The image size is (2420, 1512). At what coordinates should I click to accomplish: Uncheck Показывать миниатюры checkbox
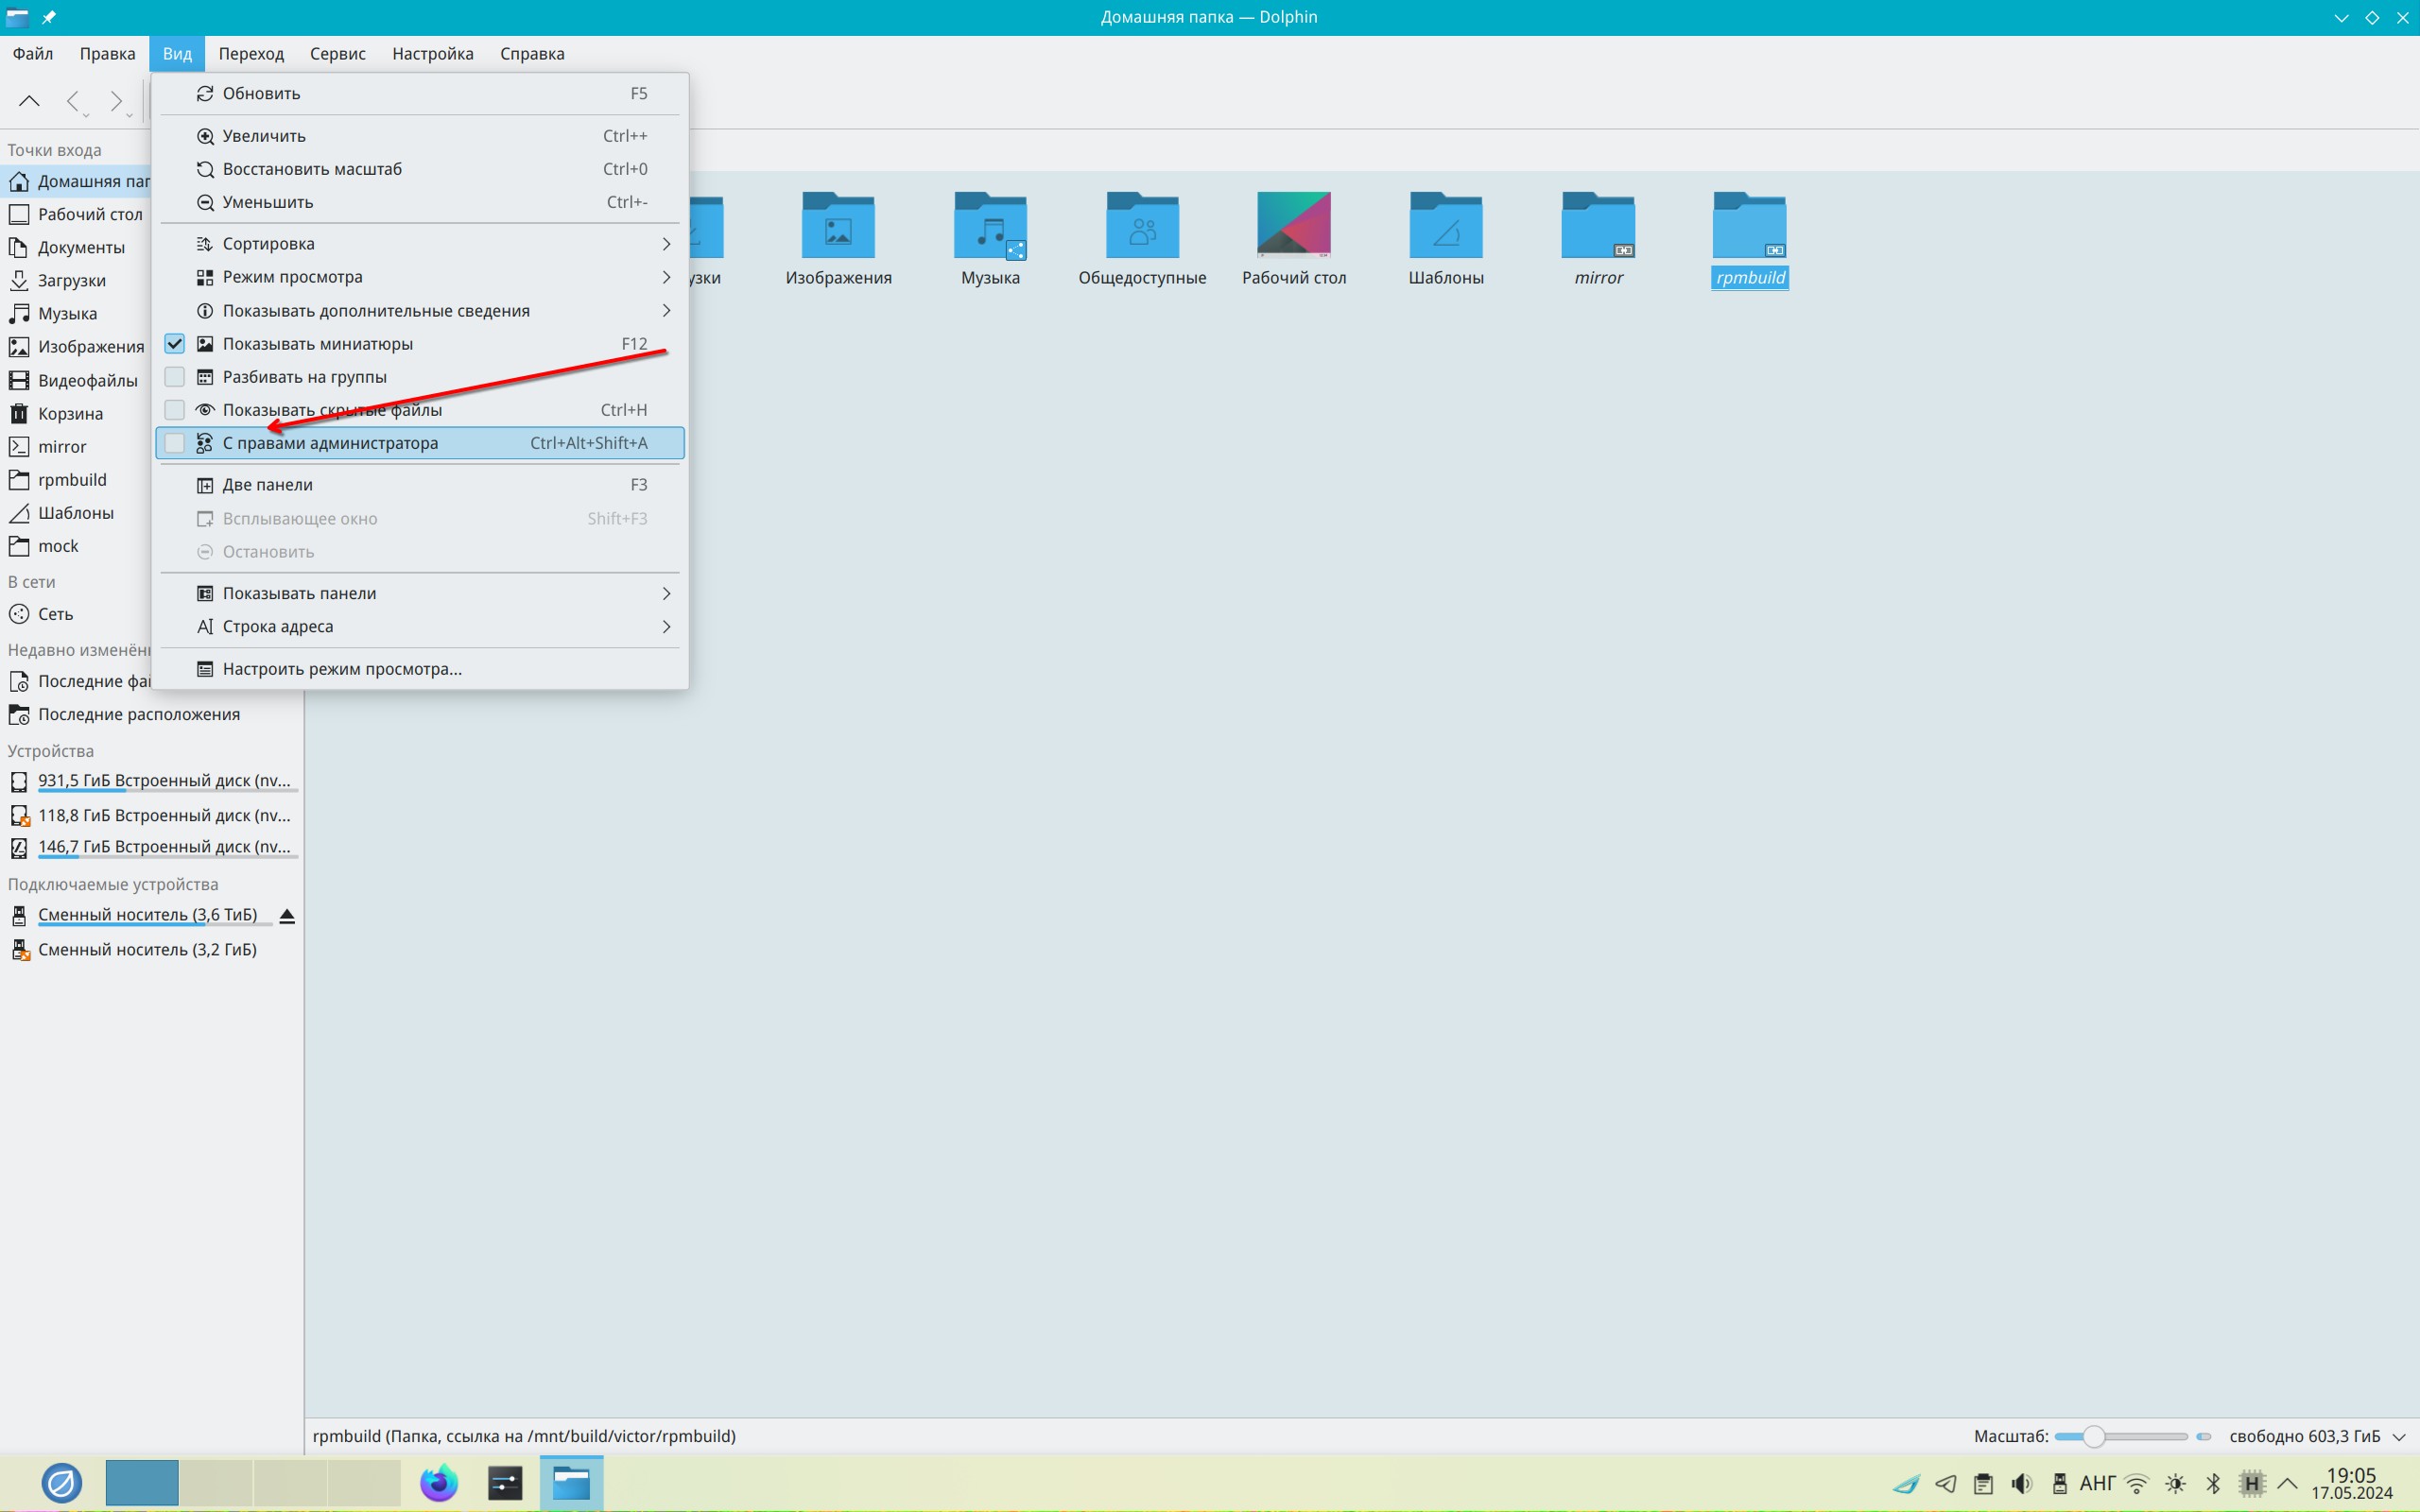175,343
